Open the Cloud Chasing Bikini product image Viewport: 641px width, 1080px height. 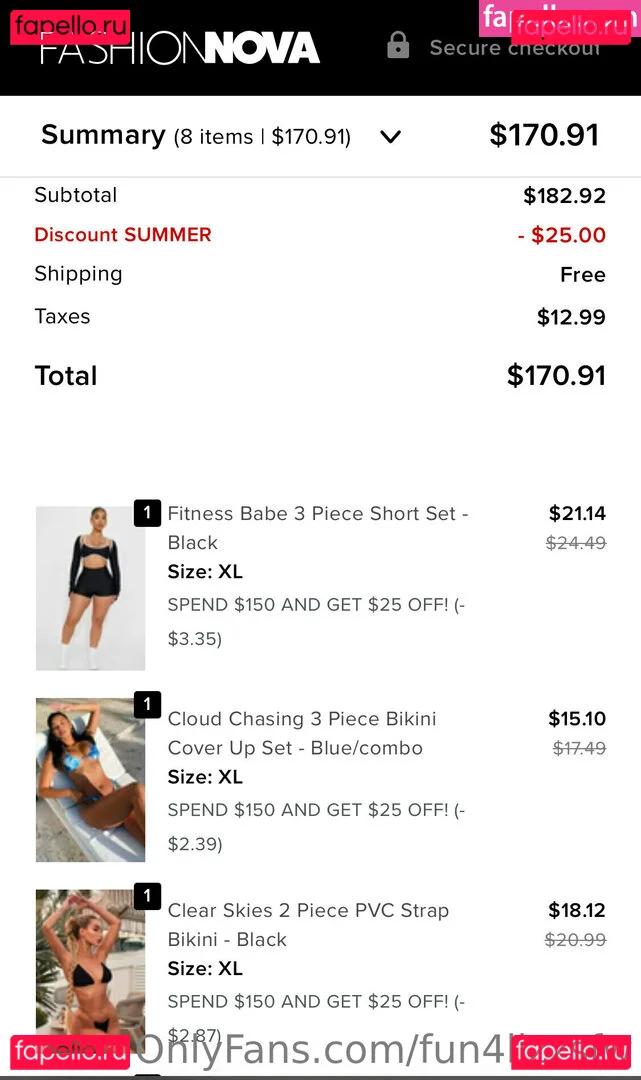[90, 780]
